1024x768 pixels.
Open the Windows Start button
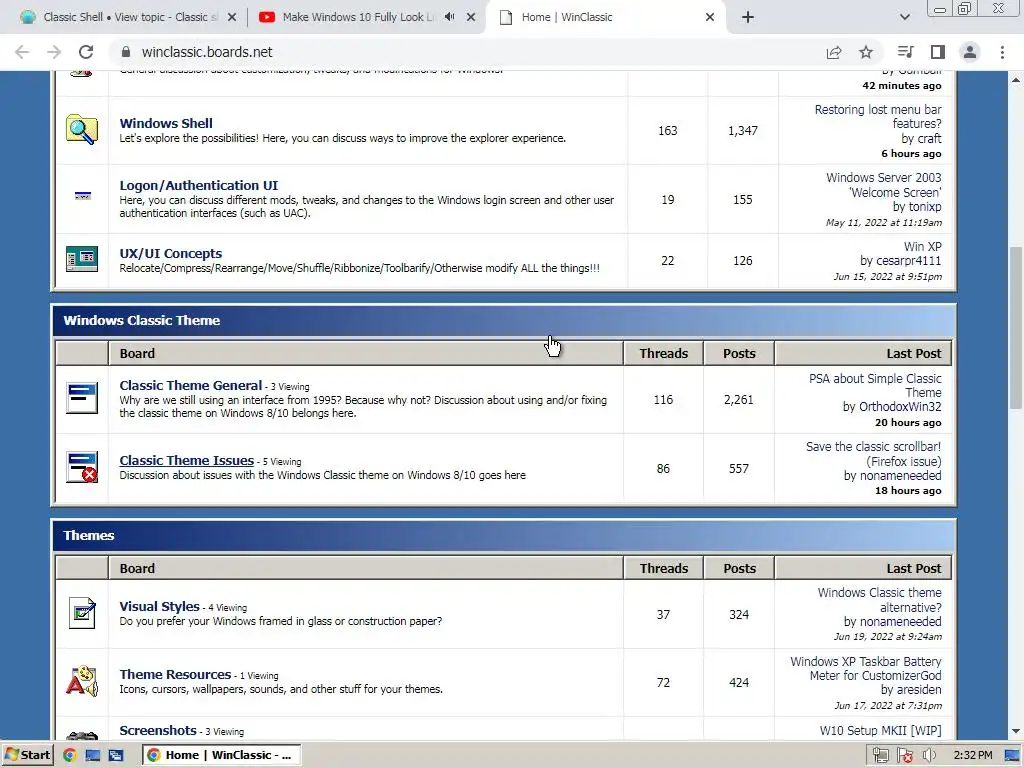[x=27, y=755]
